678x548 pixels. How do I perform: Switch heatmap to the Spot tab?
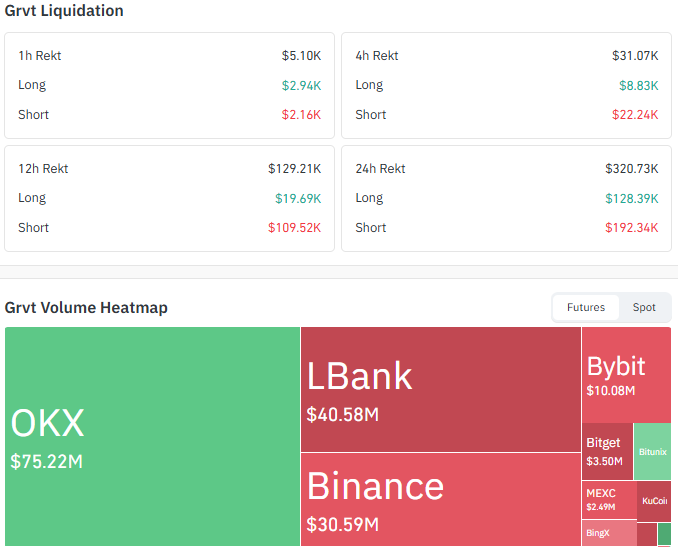click(644, 308)
